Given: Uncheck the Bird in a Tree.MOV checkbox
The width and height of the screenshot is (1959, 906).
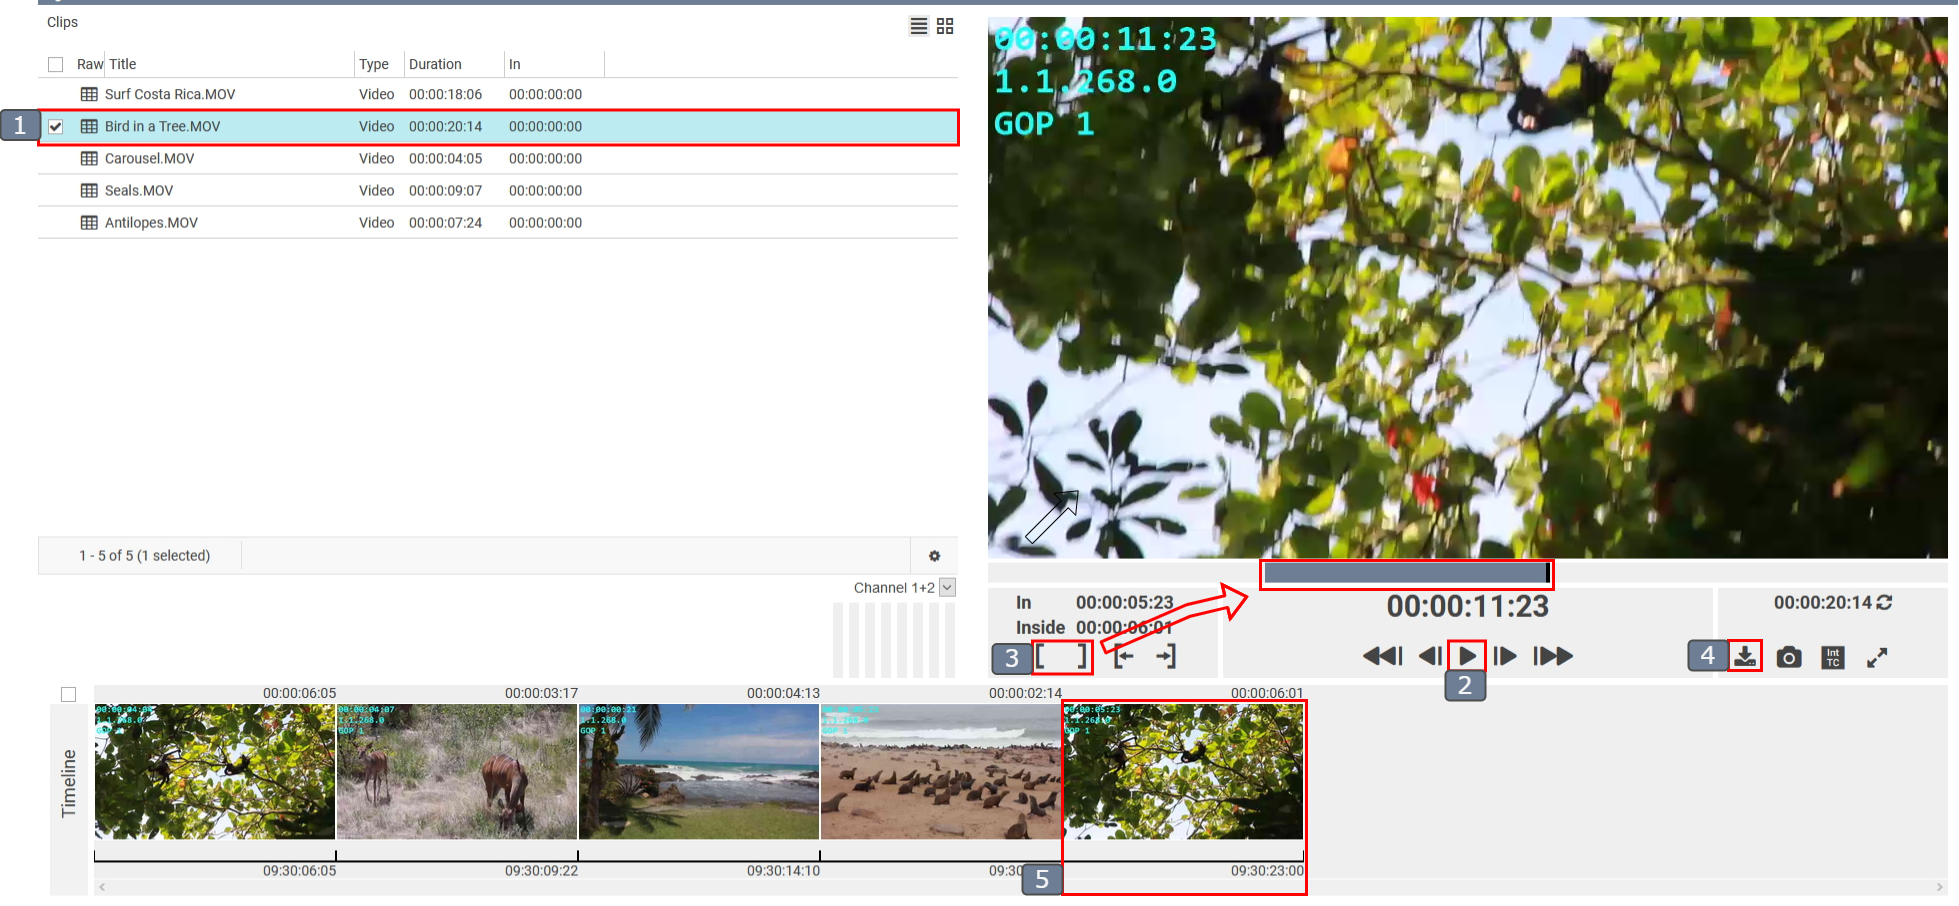Looking at the screenshot, I should (x=56, y=127).
